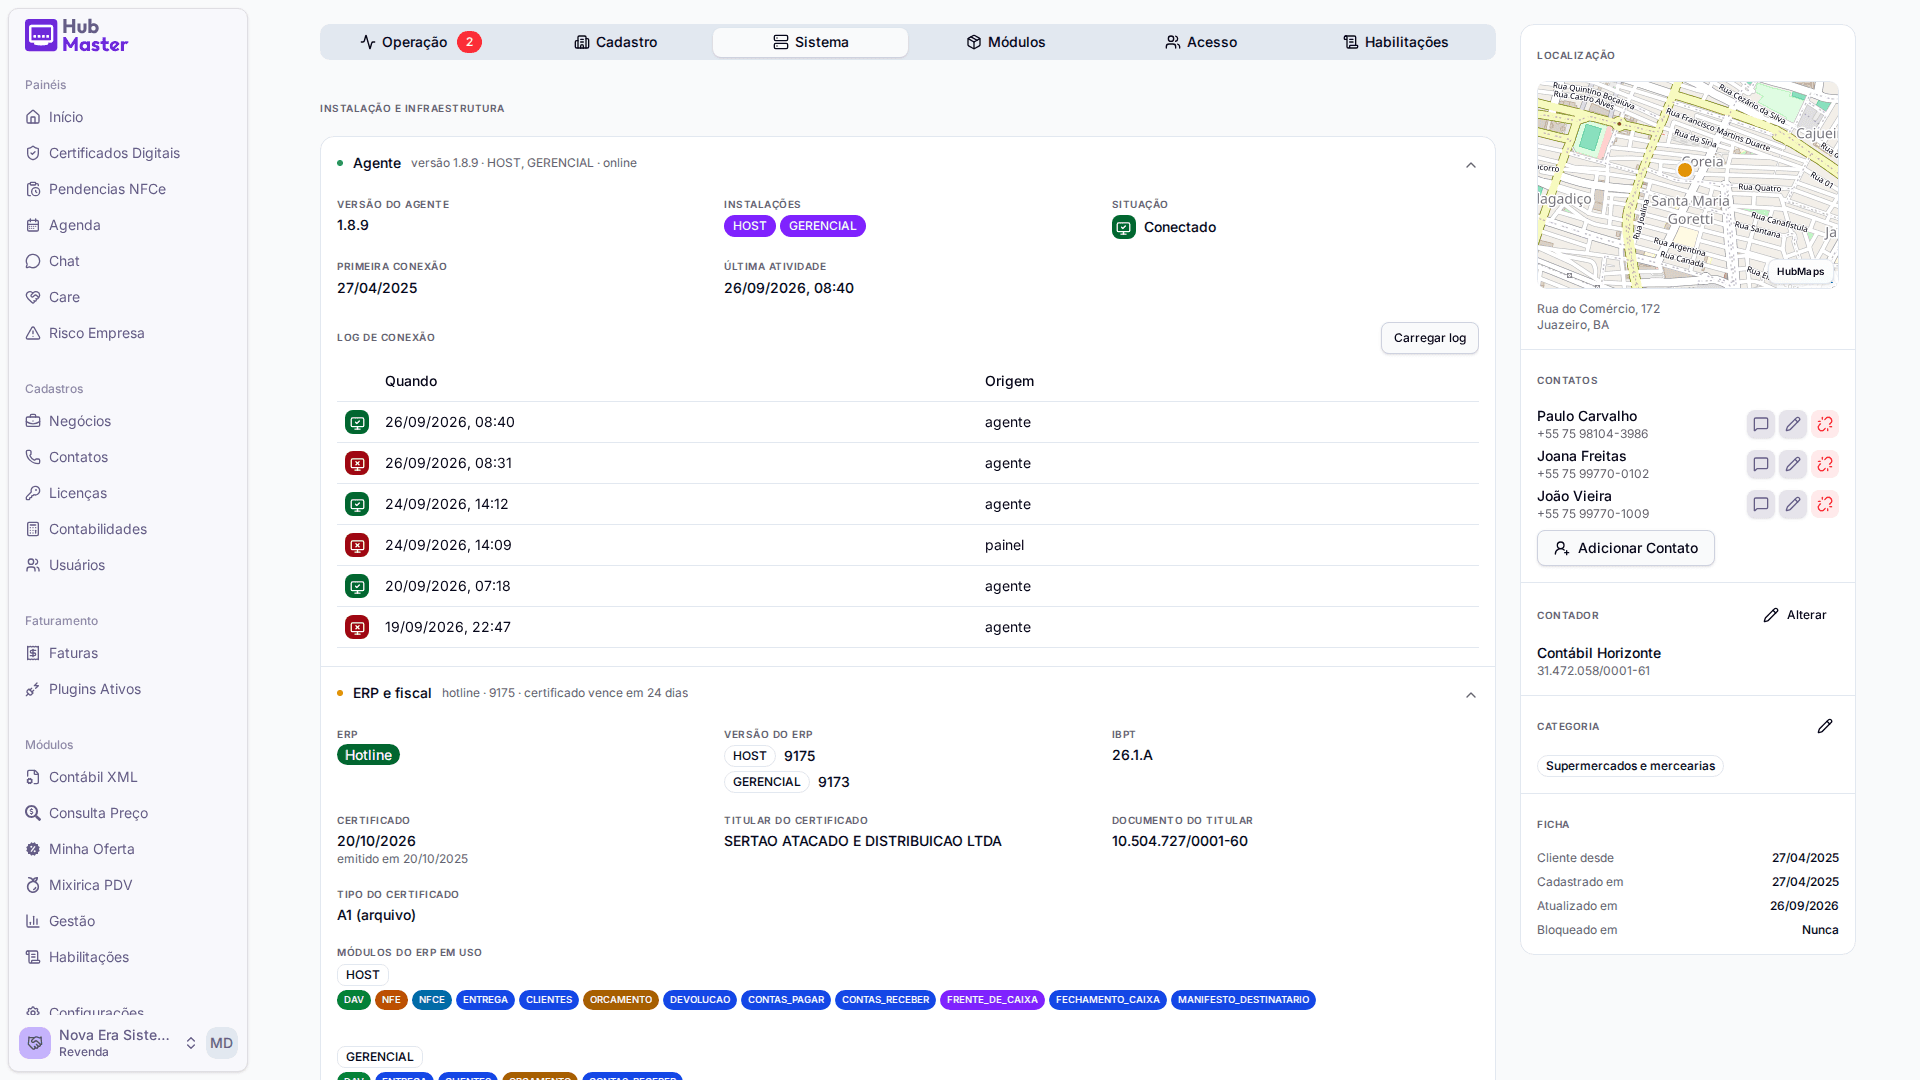
Task: Click the MD user avatar
Action: point(221,1043)
